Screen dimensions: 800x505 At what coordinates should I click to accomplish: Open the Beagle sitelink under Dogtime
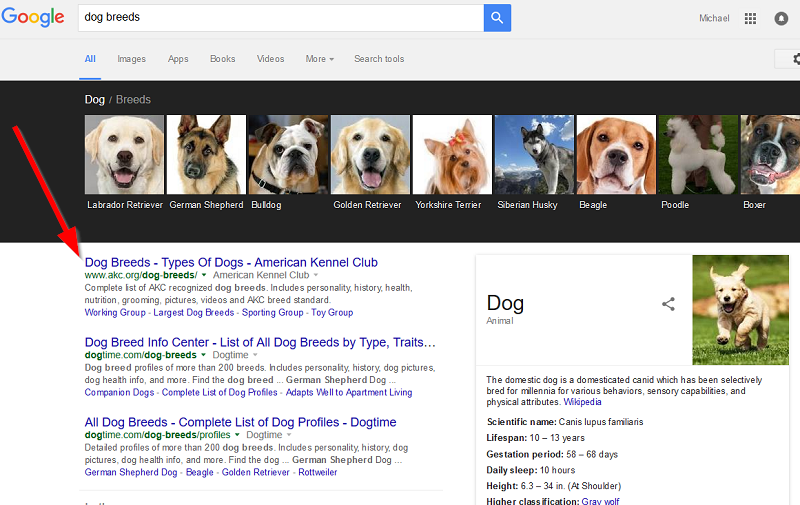pyautogui.click(x=199, y=472)
